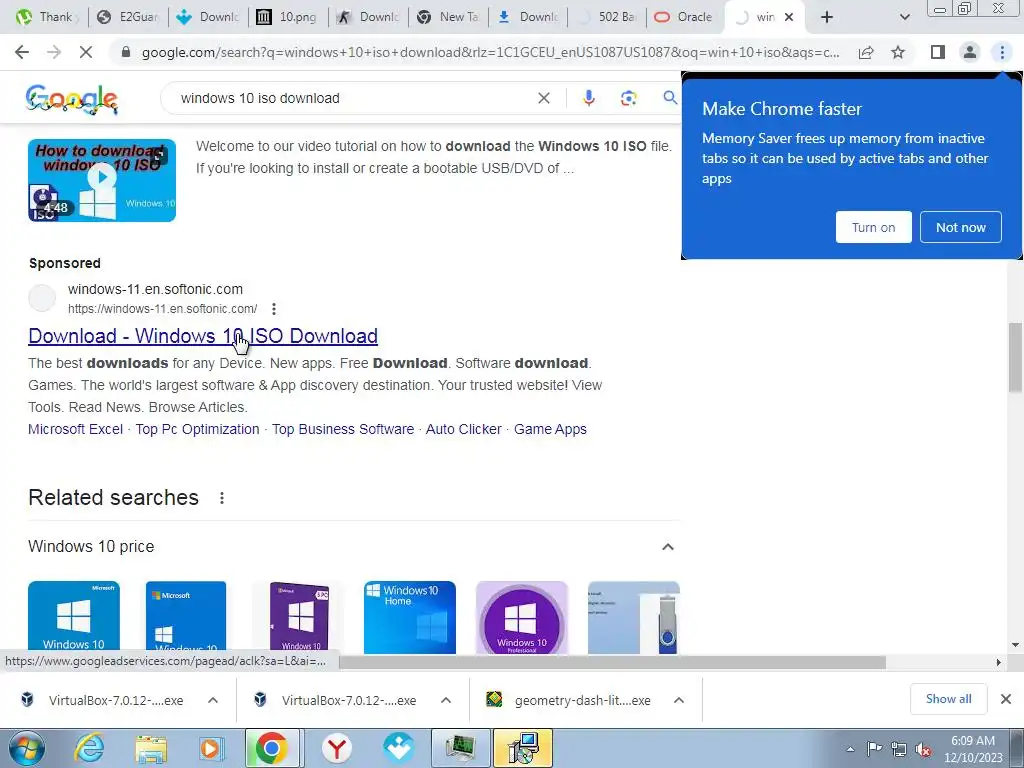Select the purple Windows 10 Professional circle image
The width and height of the screenshot is (1024, 768).
(522, 617)
